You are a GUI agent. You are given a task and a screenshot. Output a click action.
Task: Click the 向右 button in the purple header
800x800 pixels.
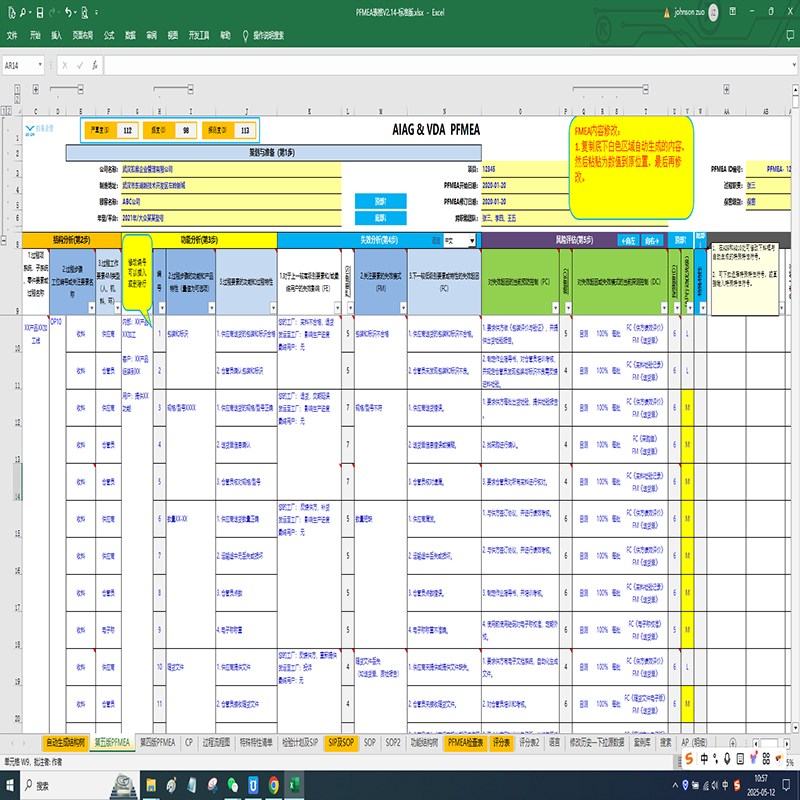652,240
